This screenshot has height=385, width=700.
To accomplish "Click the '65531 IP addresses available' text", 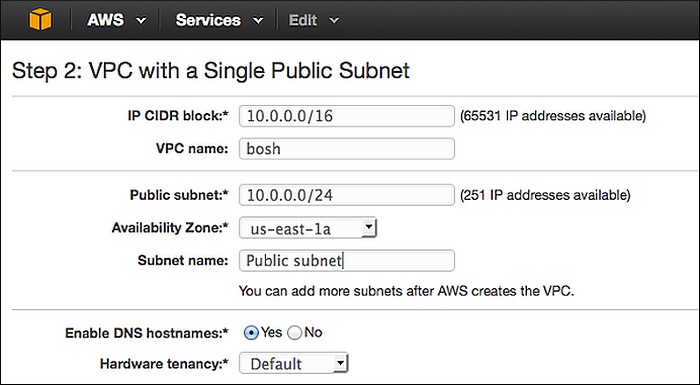I will click(553, 116).
